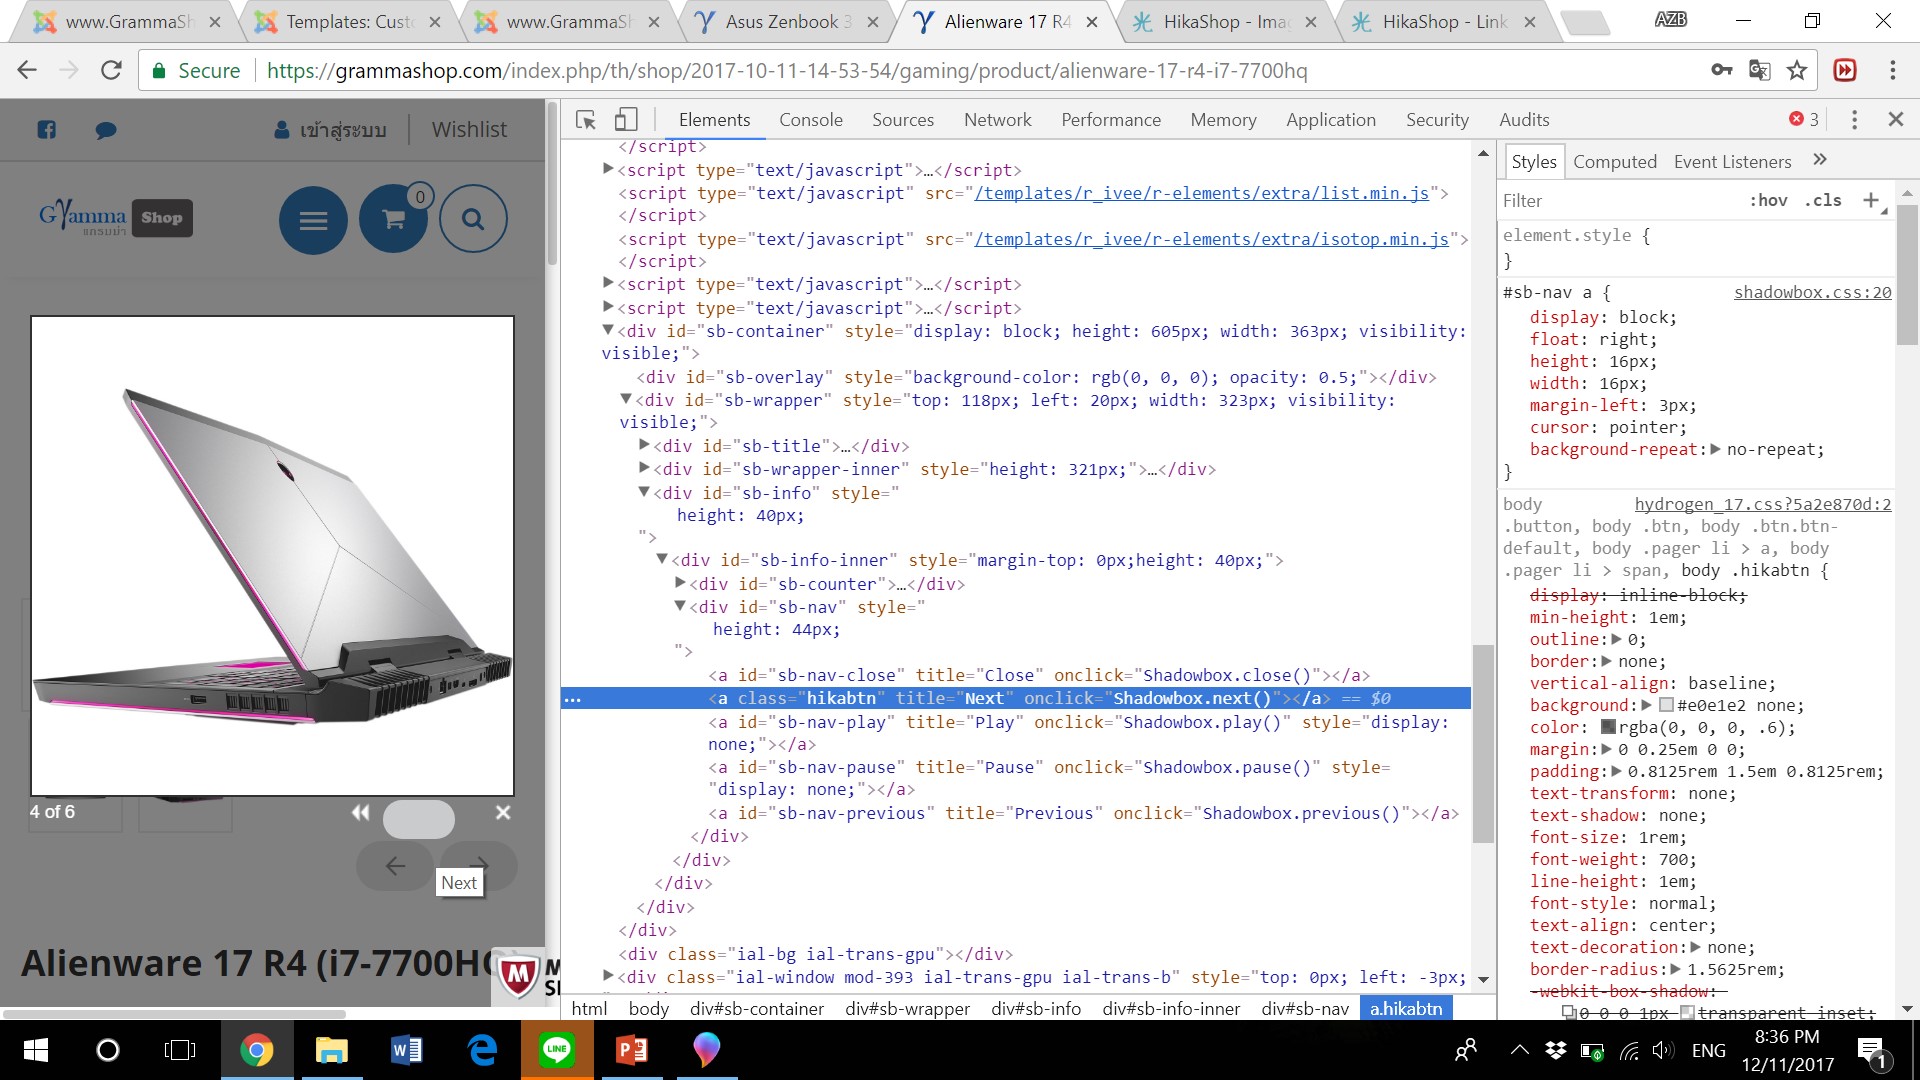This screenshot has height=1080, width=1920.
Task: Click the #e0e1e2 background color swatch
Action: click(1666, 705)
